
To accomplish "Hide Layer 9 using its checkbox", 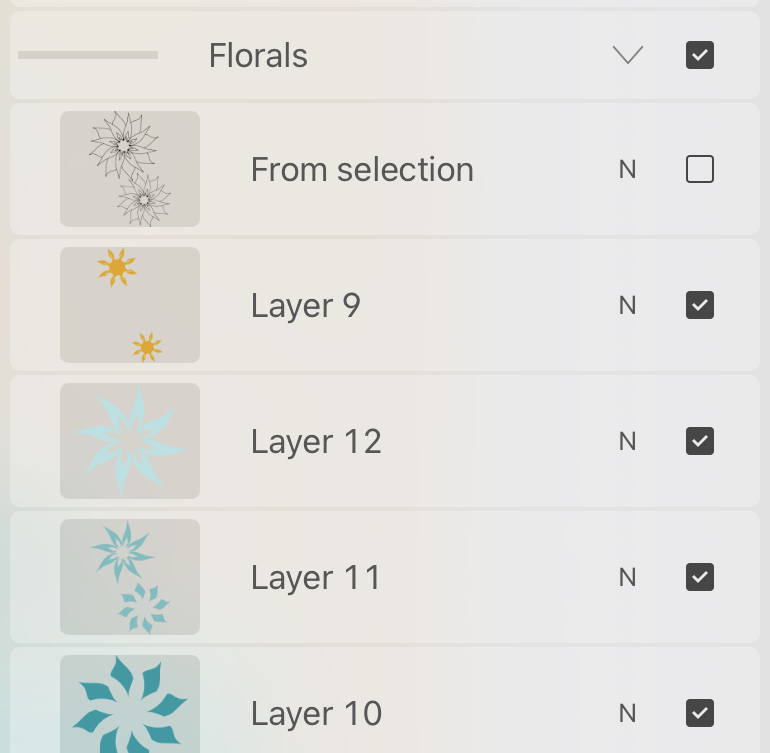I will pos(700,305).
